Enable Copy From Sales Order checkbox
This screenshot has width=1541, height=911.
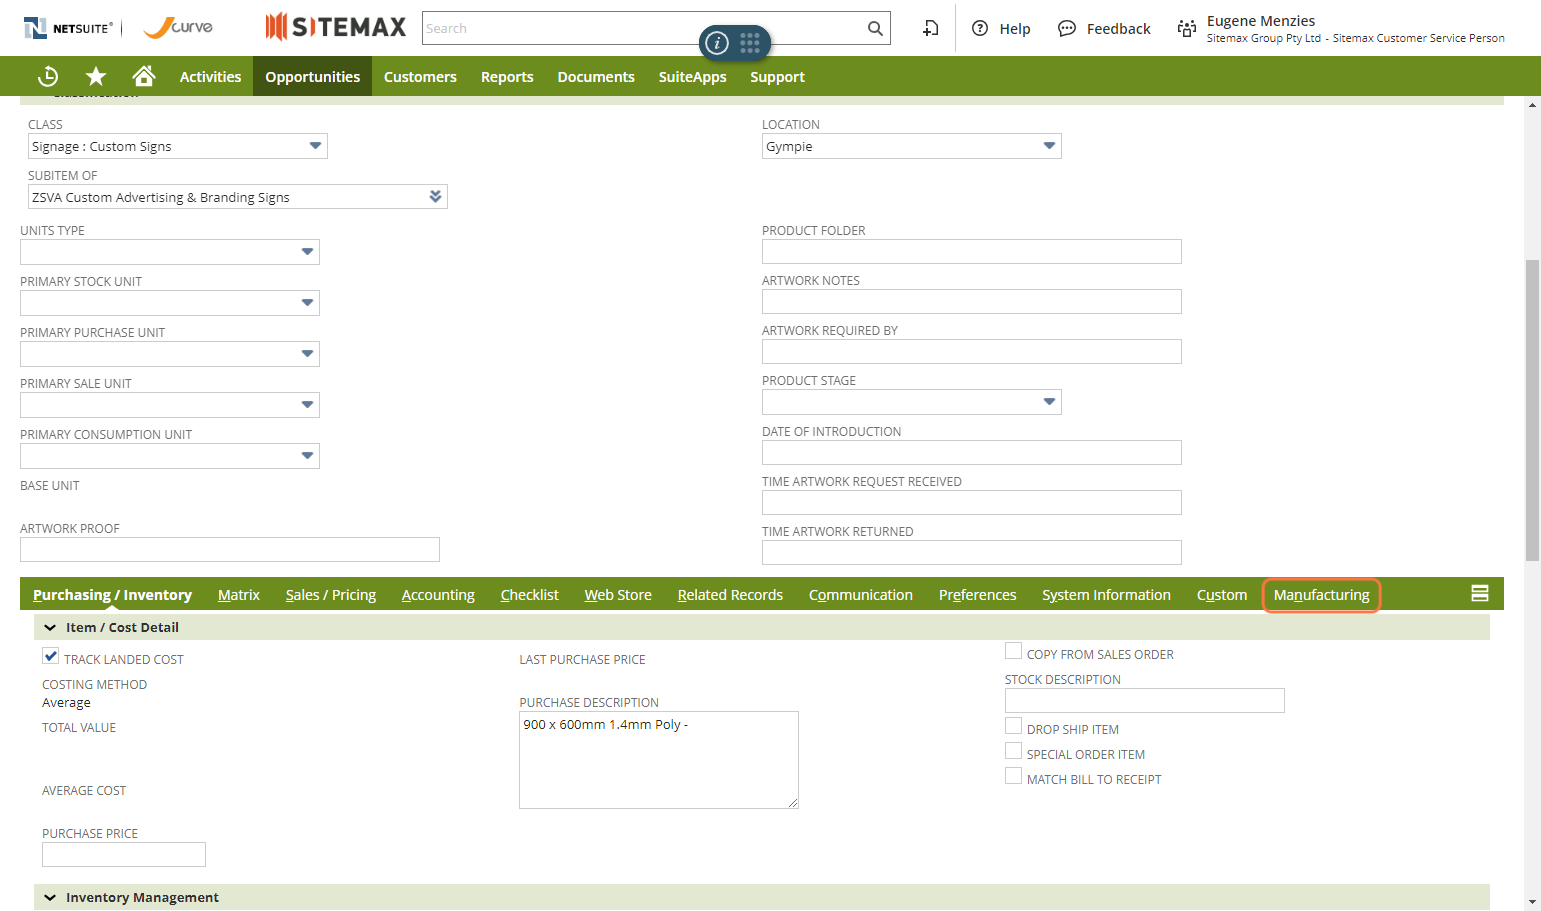coord(1013,651)
